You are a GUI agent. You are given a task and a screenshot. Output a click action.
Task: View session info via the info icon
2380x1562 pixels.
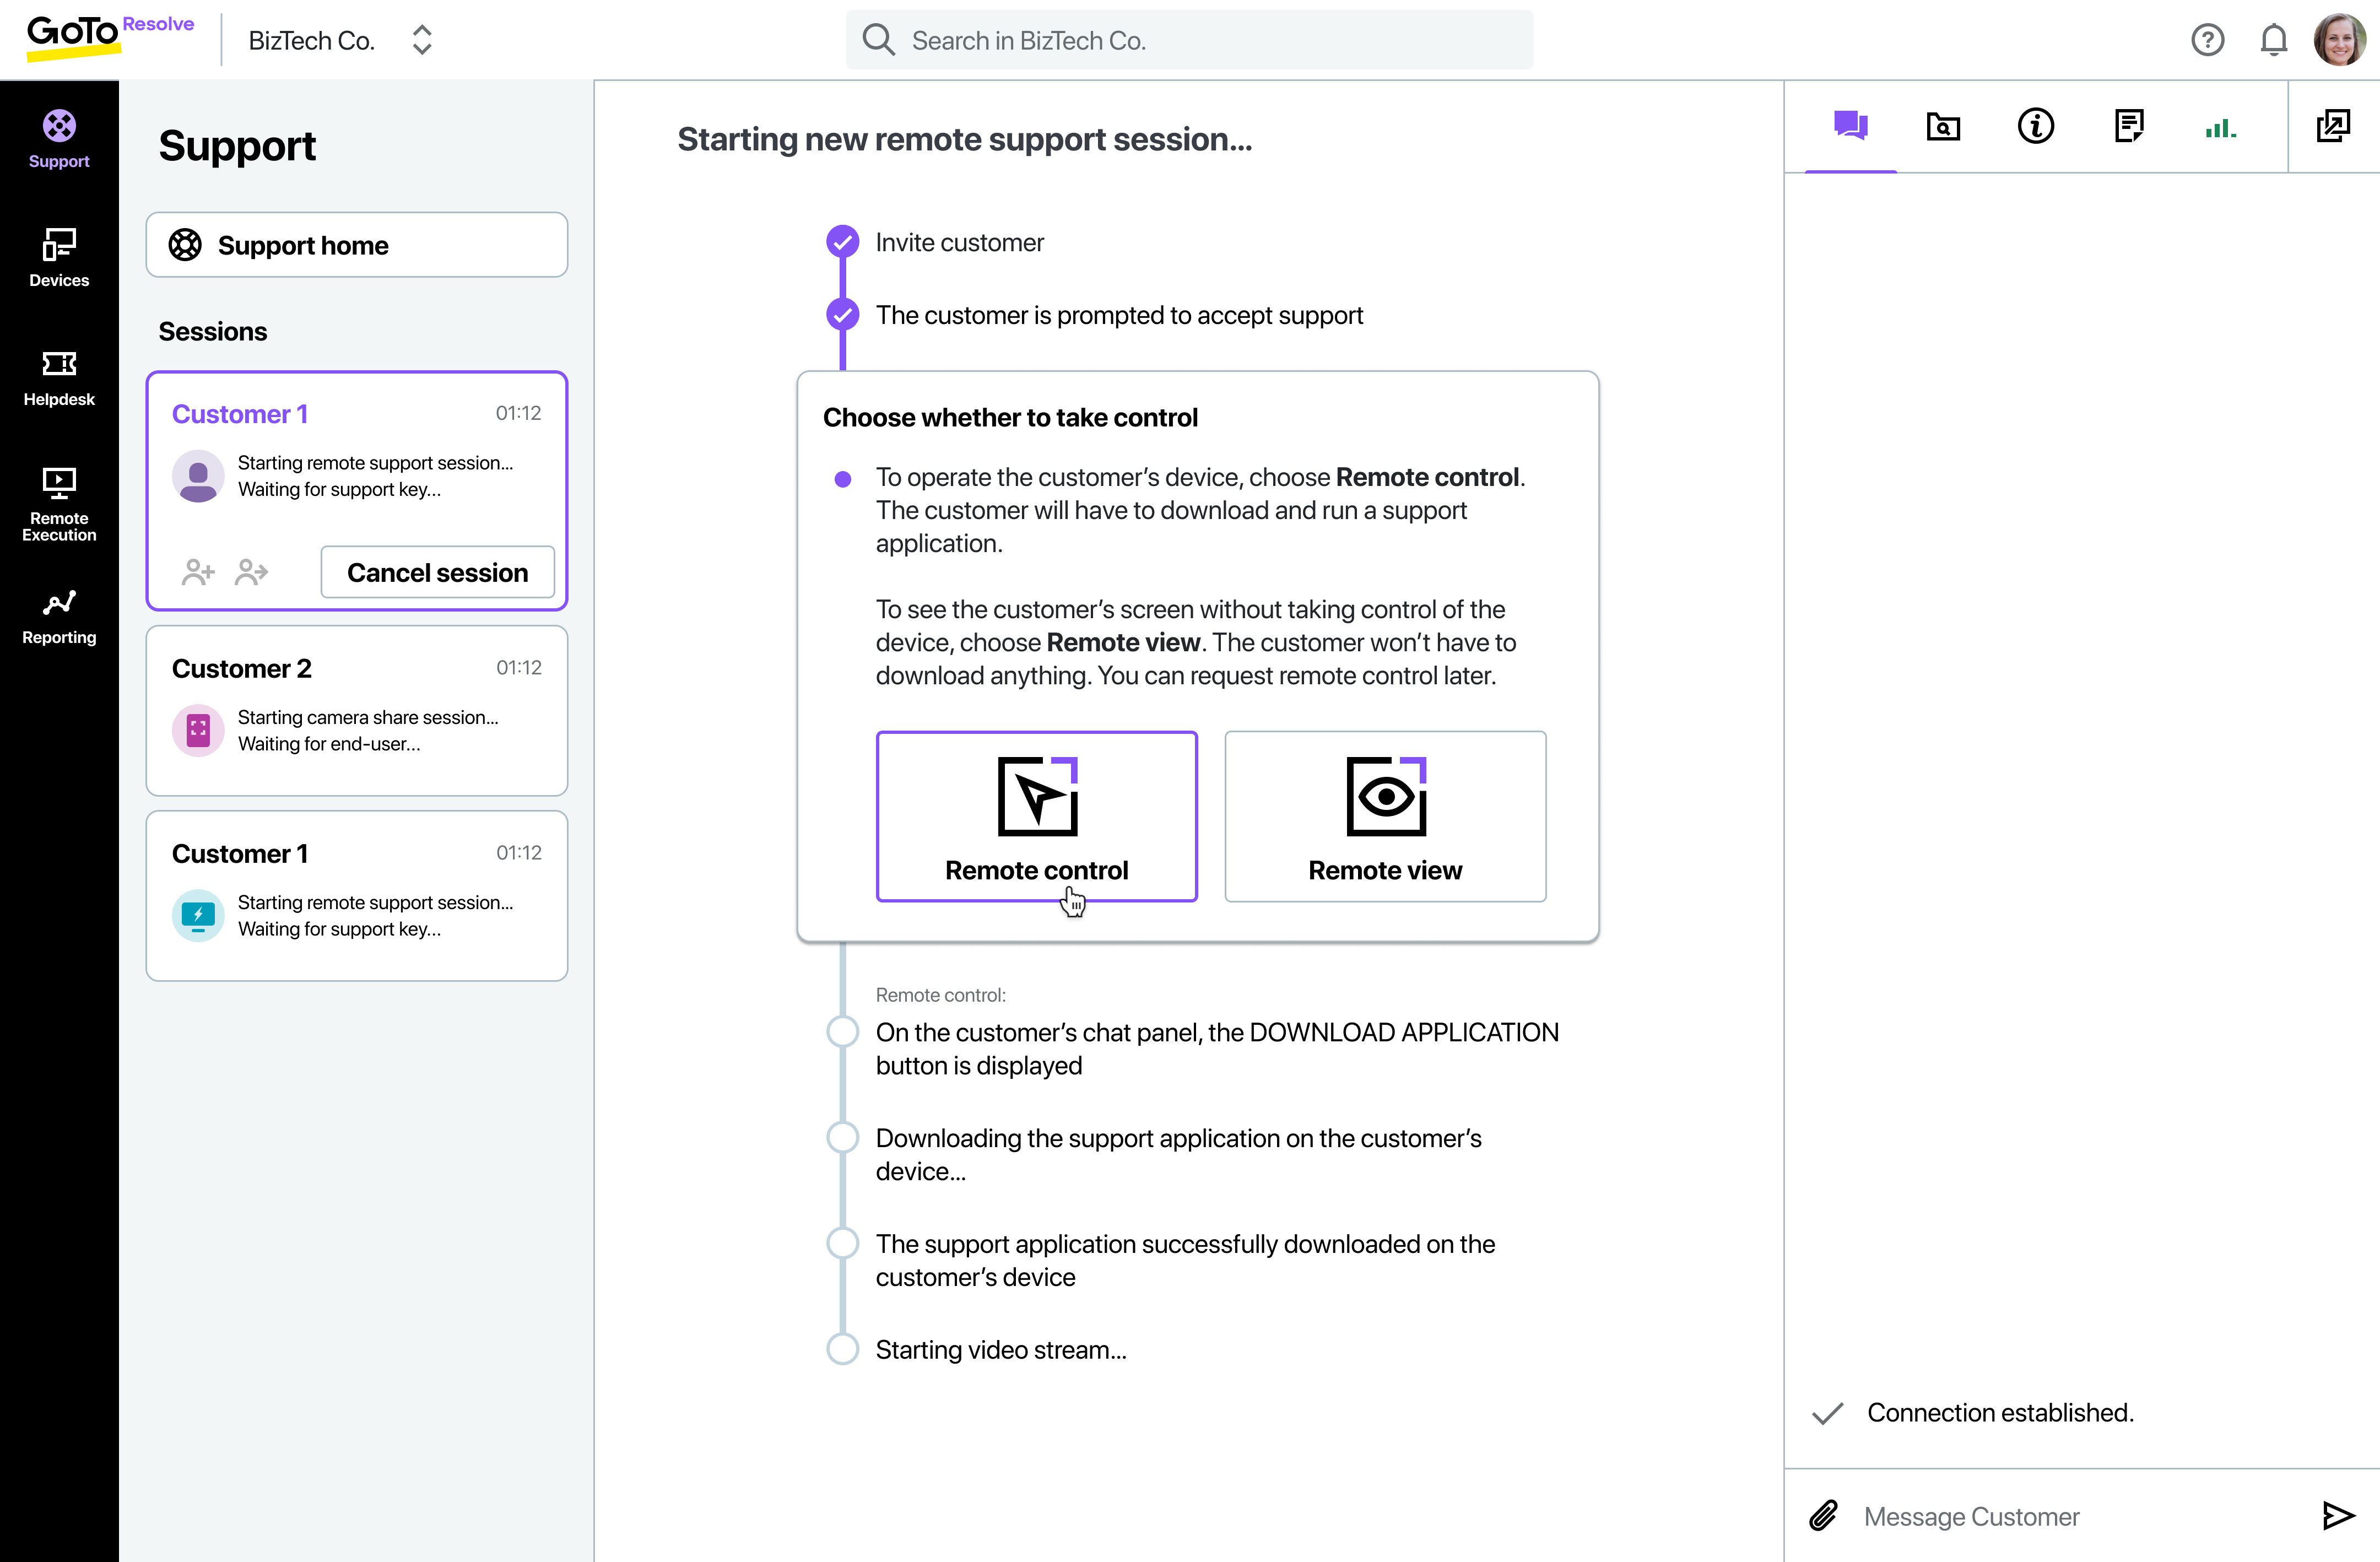click(x=2035, y=126)
